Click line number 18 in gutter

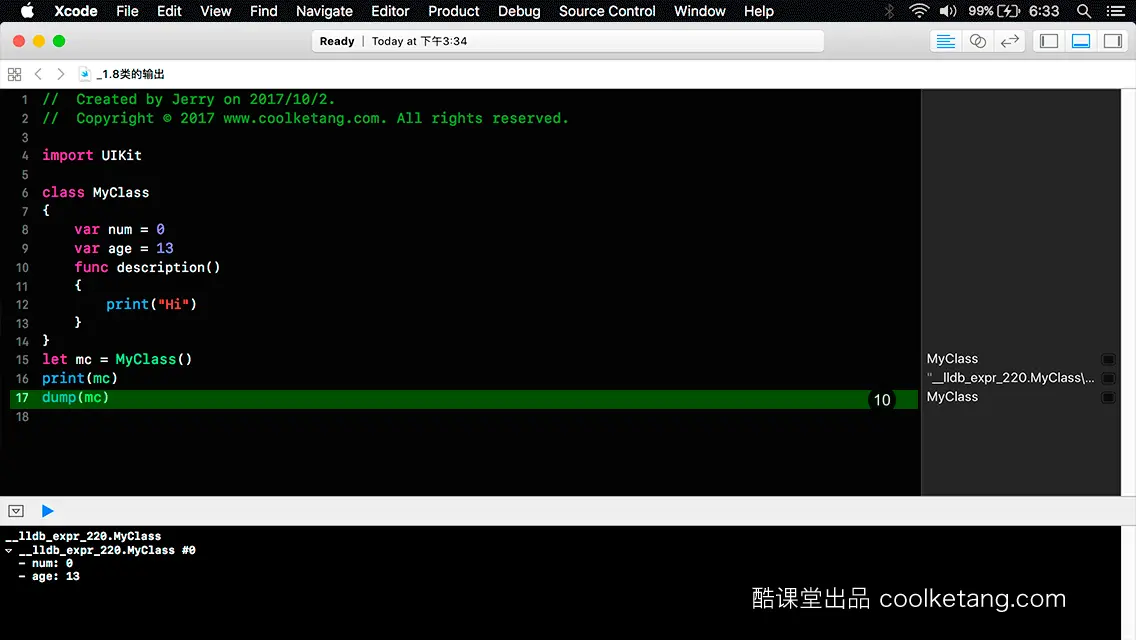pos(22,417)
